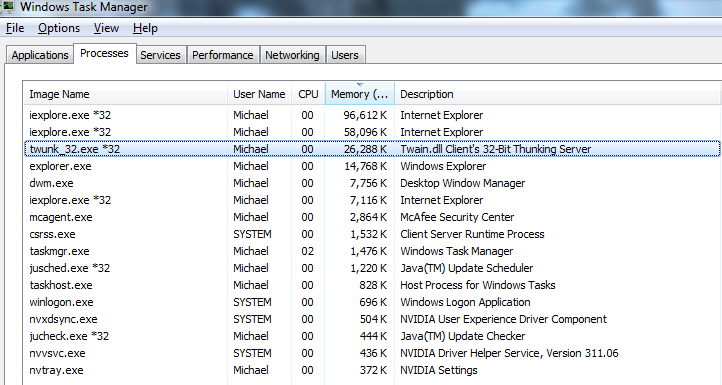Select the jusched.exe *32 process
This screenshot has height=385, width=722.
[372, 268]
